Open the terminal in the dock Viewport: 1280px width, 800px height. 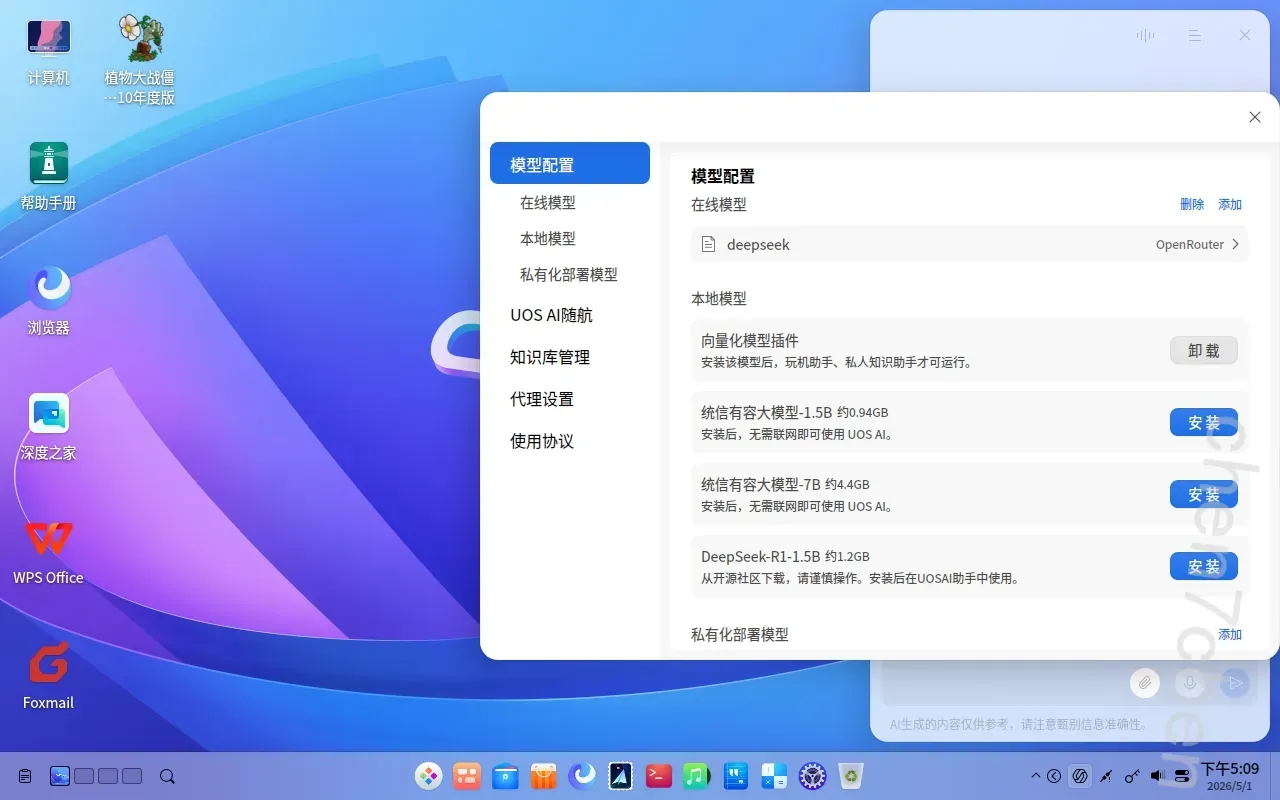pos(659,776)
